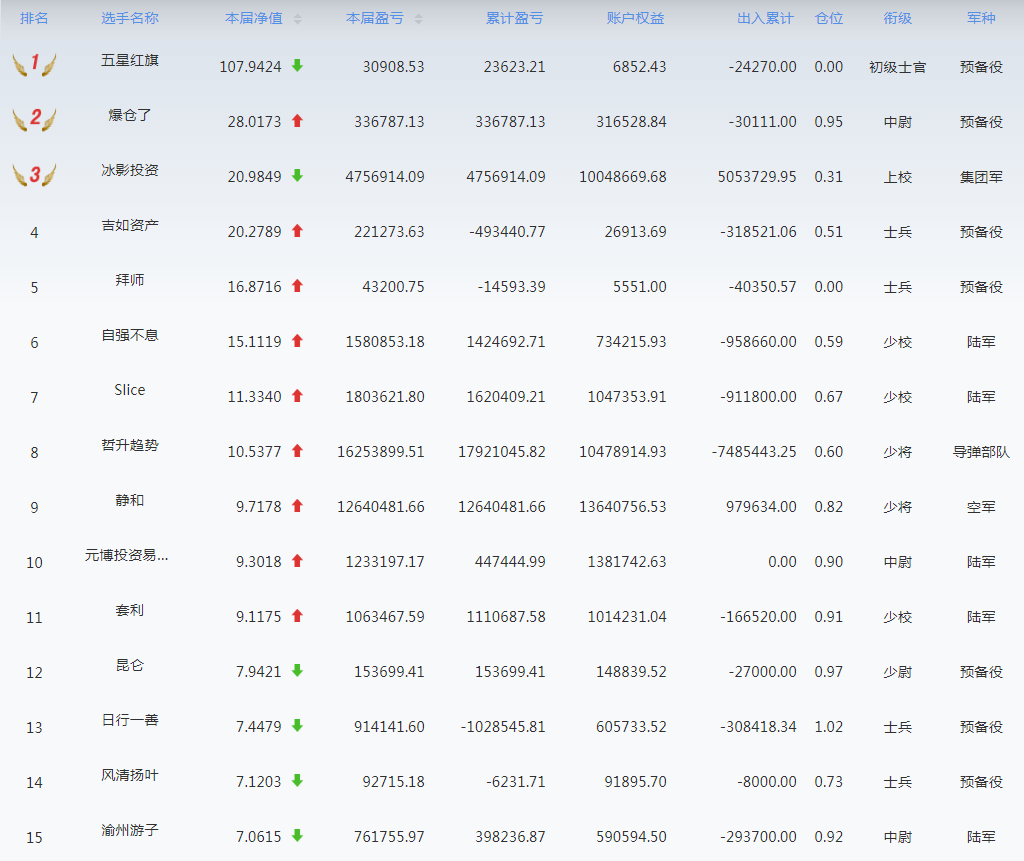Select account equity 13640756.53
Viewport: 1024px width, 861px height.
(x=622, y=506)
